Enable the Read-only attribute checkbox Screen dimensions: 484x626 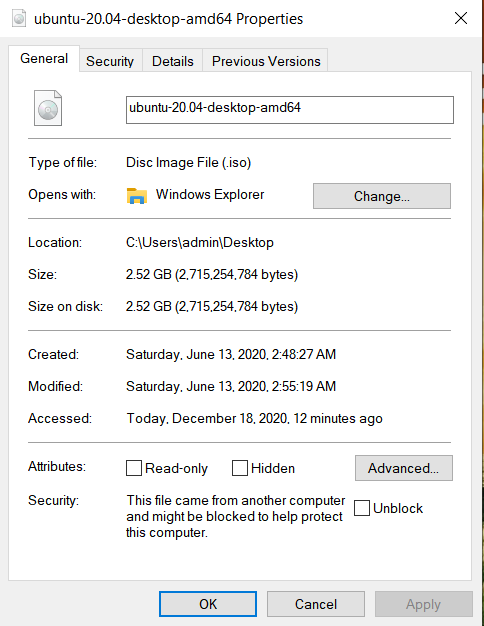click(x=134, y=468)
